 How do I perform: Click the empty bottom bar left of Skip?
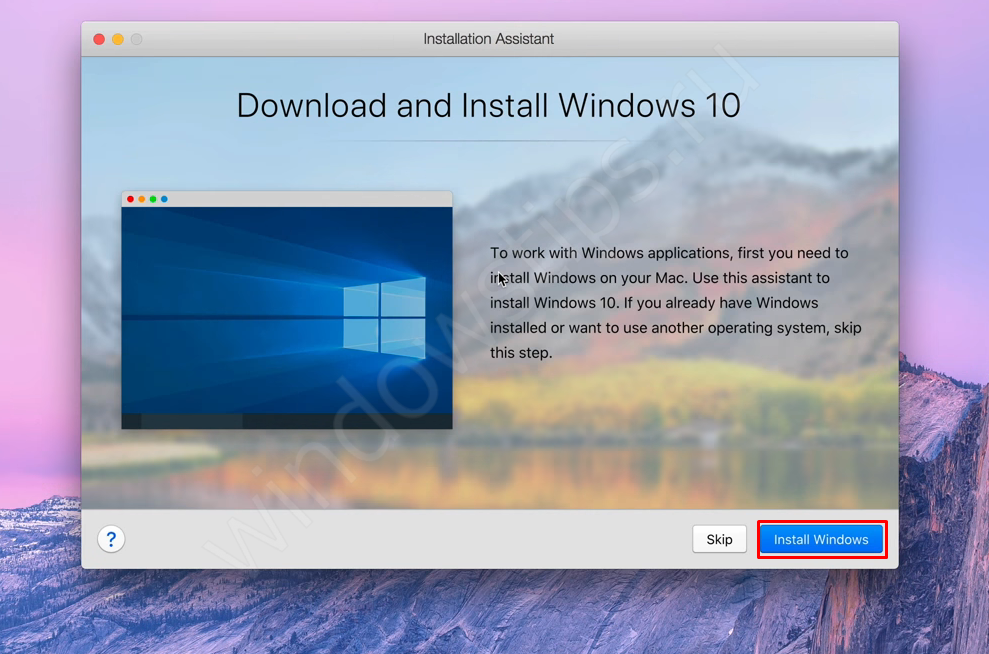coord(400,539)
